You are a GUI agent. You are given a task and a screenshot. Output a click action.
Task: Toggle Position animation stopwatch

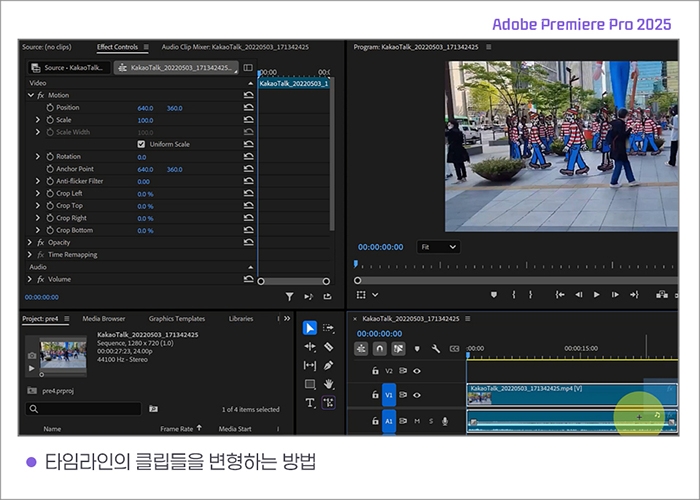tap(50, 108)
